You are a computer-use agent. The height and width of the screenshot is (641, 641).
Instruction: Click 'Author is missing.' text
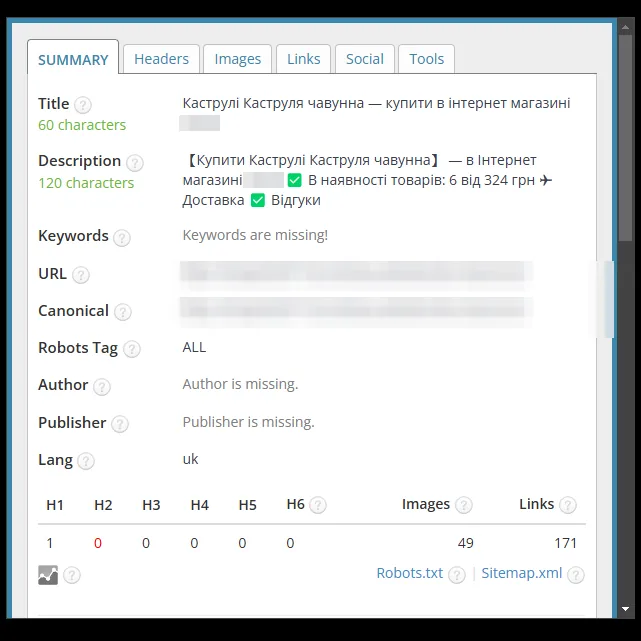[x=240, y=384]
